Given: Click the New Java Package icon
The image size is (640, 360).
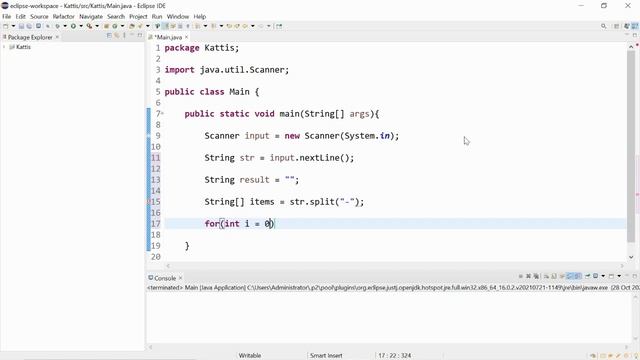Looking at the screenshot, I should [106, 26].
